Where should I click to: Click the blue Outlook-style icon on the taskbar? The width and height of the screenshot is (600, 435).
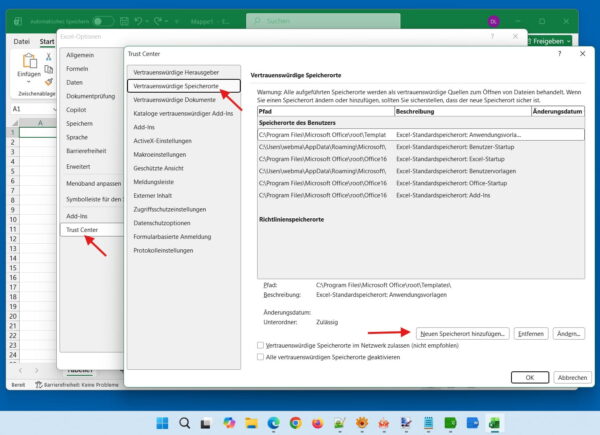click(473, 423)
